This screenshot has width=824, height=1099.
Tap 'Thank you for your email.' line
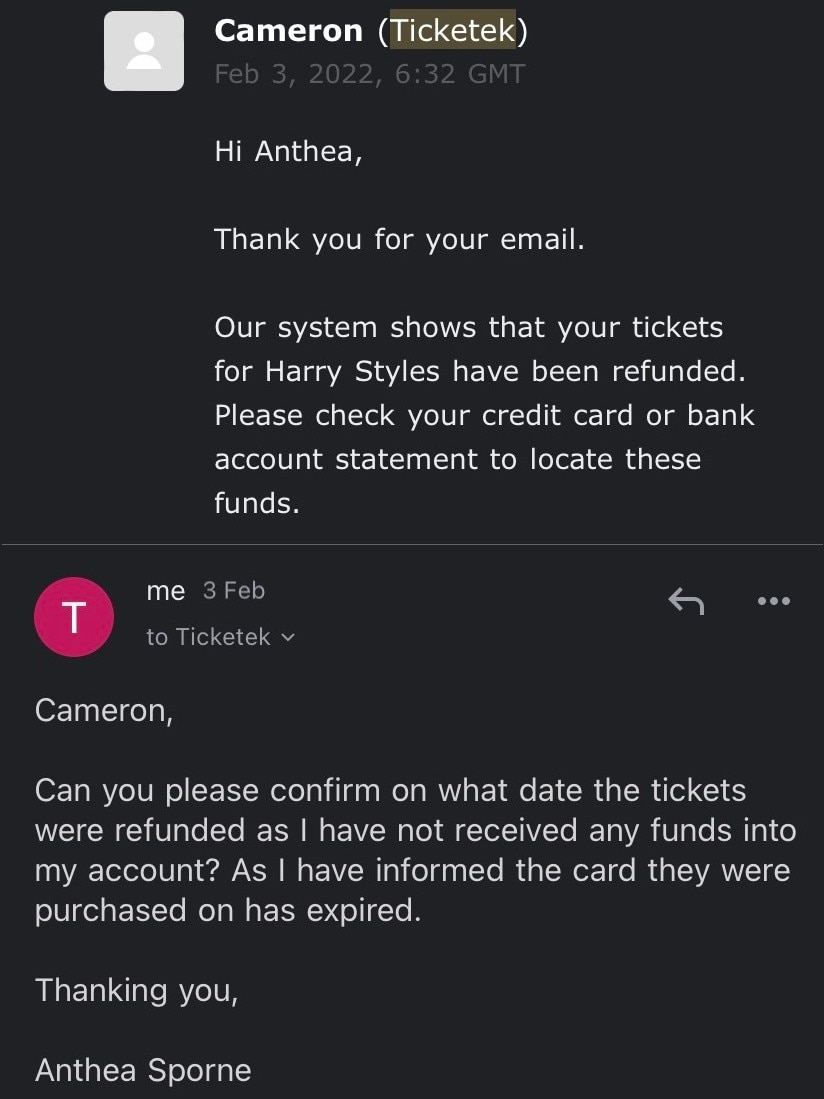point(399,240)
